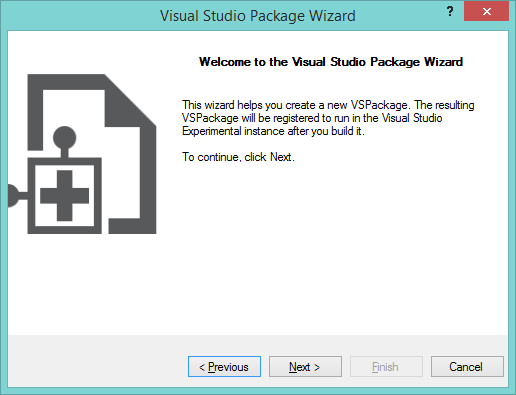This screenshot has height=395, width=516.
Task: Go forward with the Next > button
Action: click(305, 367)
